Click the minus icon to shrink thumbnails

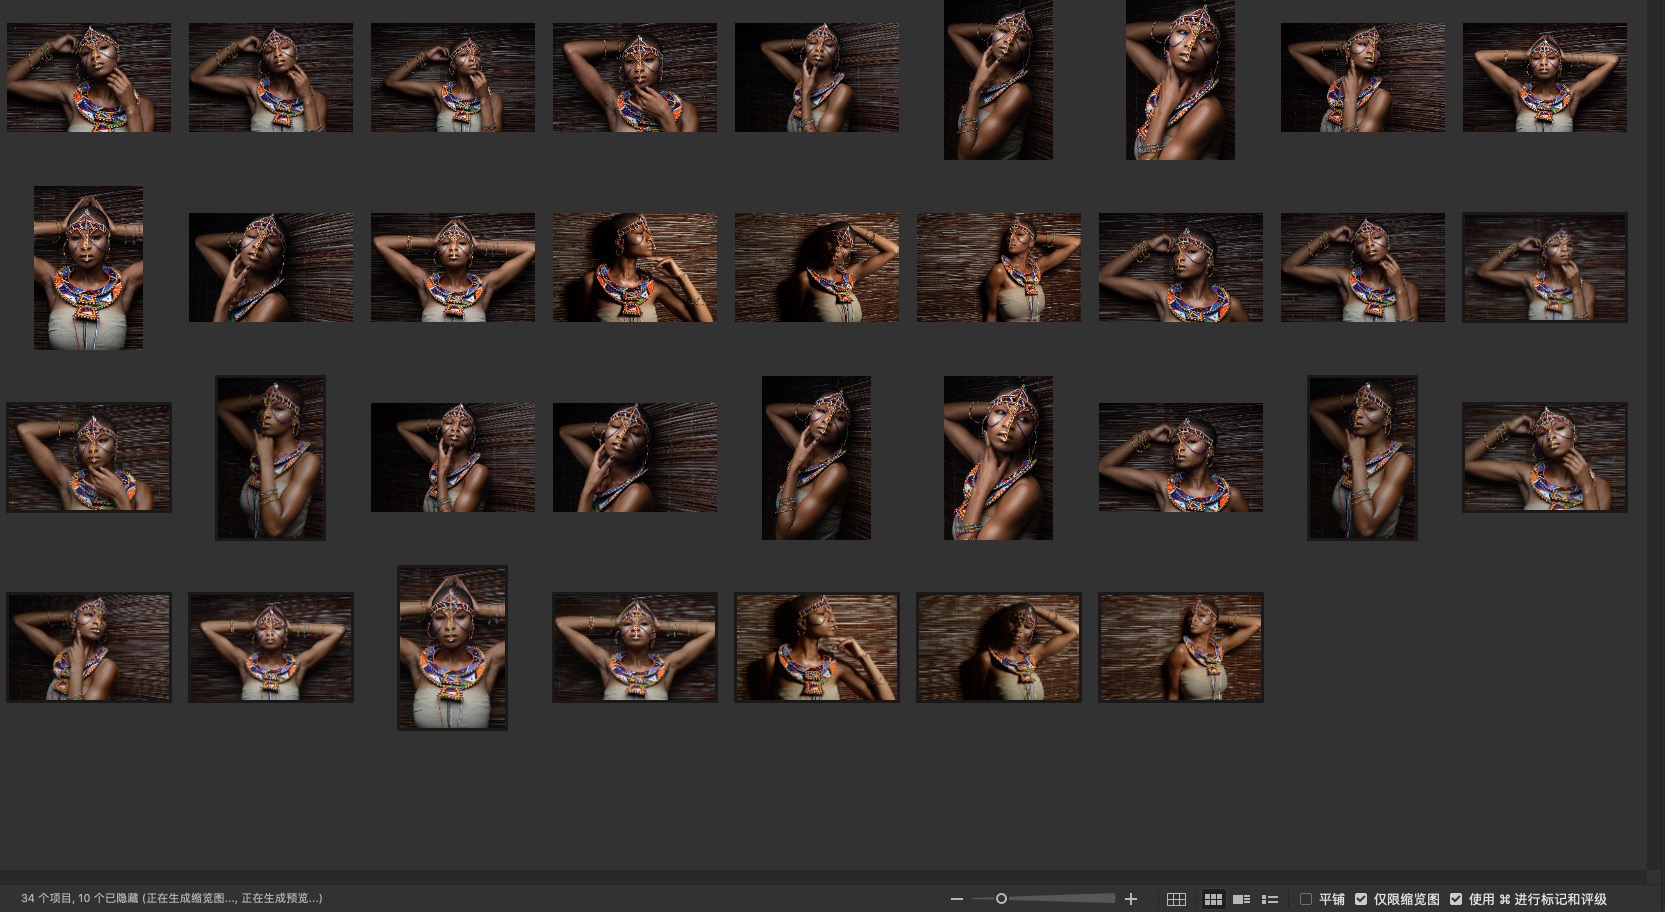pos(956,899)
